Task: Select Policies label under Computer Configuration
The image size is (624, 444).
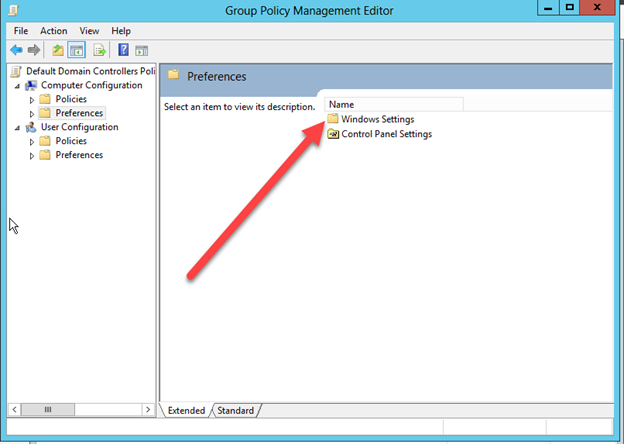Action: (x=71, y=99)
